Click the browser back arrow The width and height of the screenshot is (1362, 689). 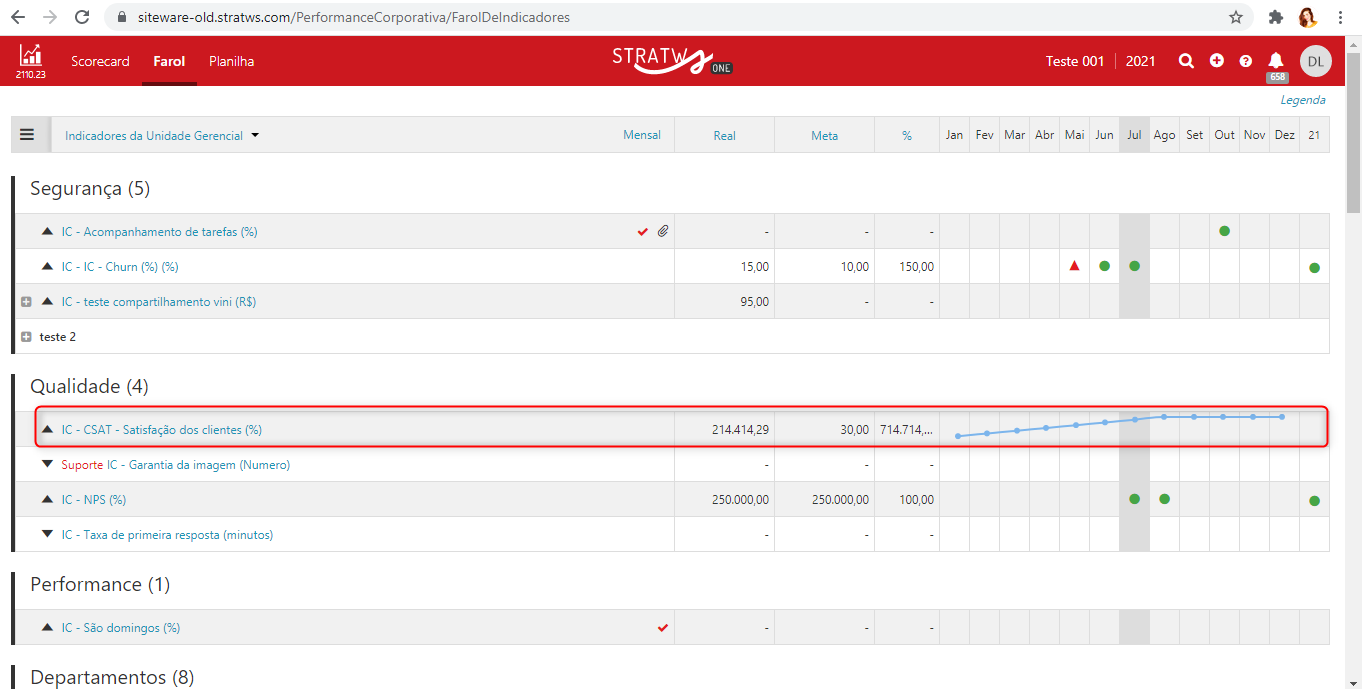tap(17, 17)
